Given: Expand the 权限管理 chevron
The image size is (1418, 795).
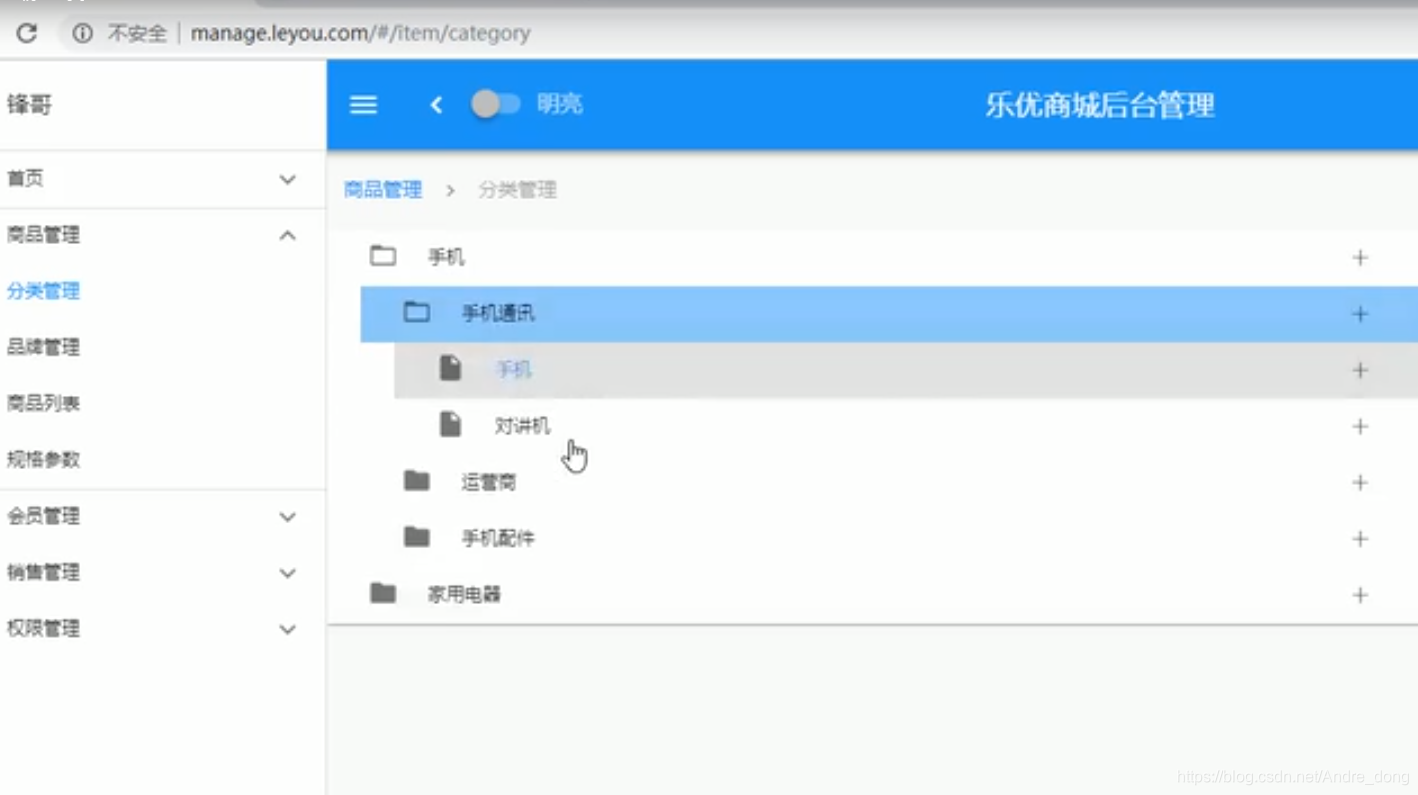Looking at the screenshot, I should pos(287,629).
